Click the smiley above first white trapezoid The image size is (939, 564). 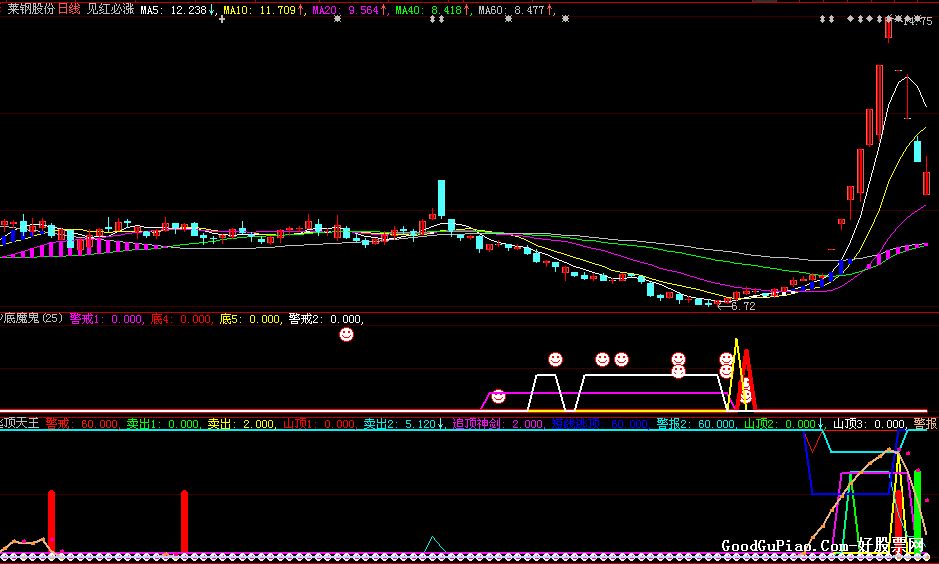coord(556,359)
